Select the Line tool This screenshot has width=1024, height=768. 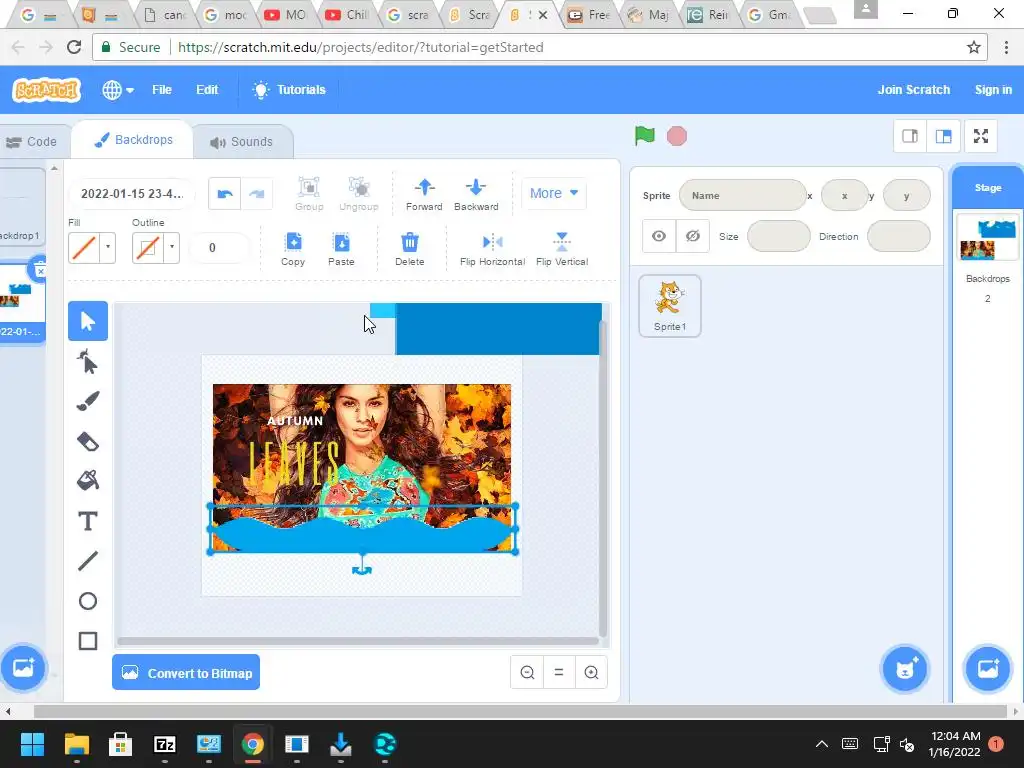tap(88, 561)
